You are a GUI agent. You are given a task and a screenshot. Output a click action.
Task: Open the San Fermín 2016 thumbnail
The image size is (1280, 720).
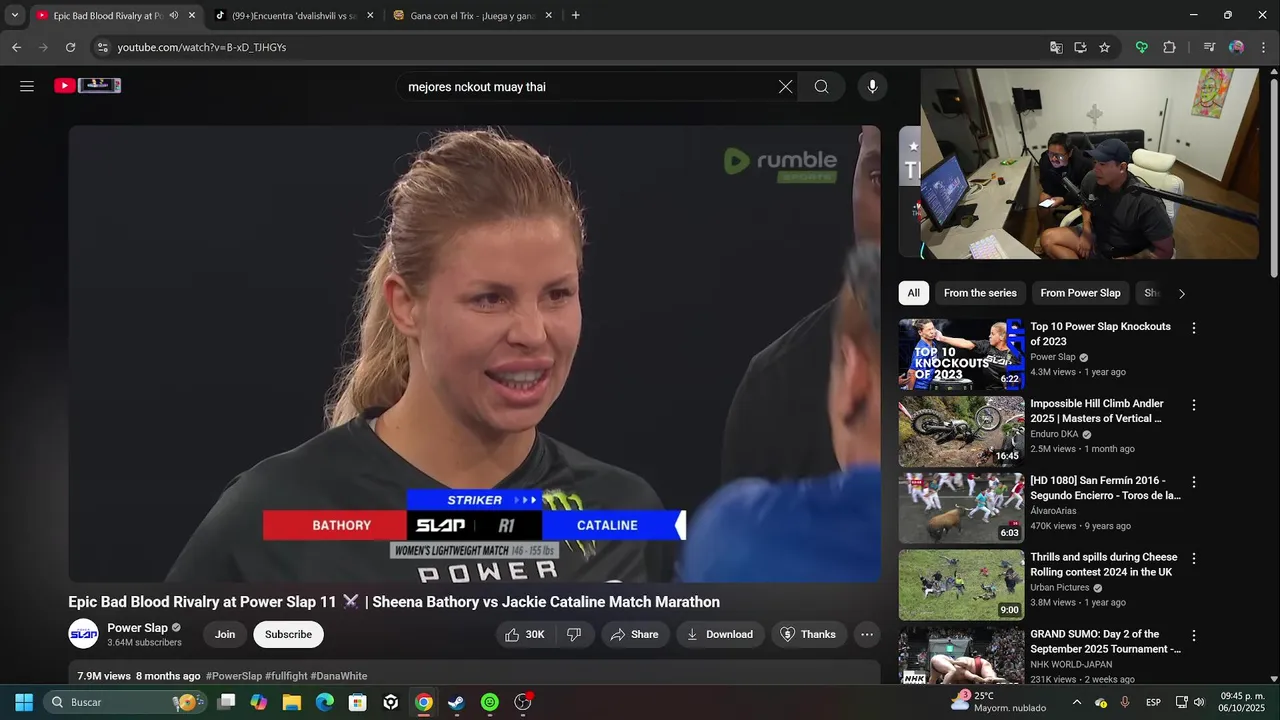[961, 508]
